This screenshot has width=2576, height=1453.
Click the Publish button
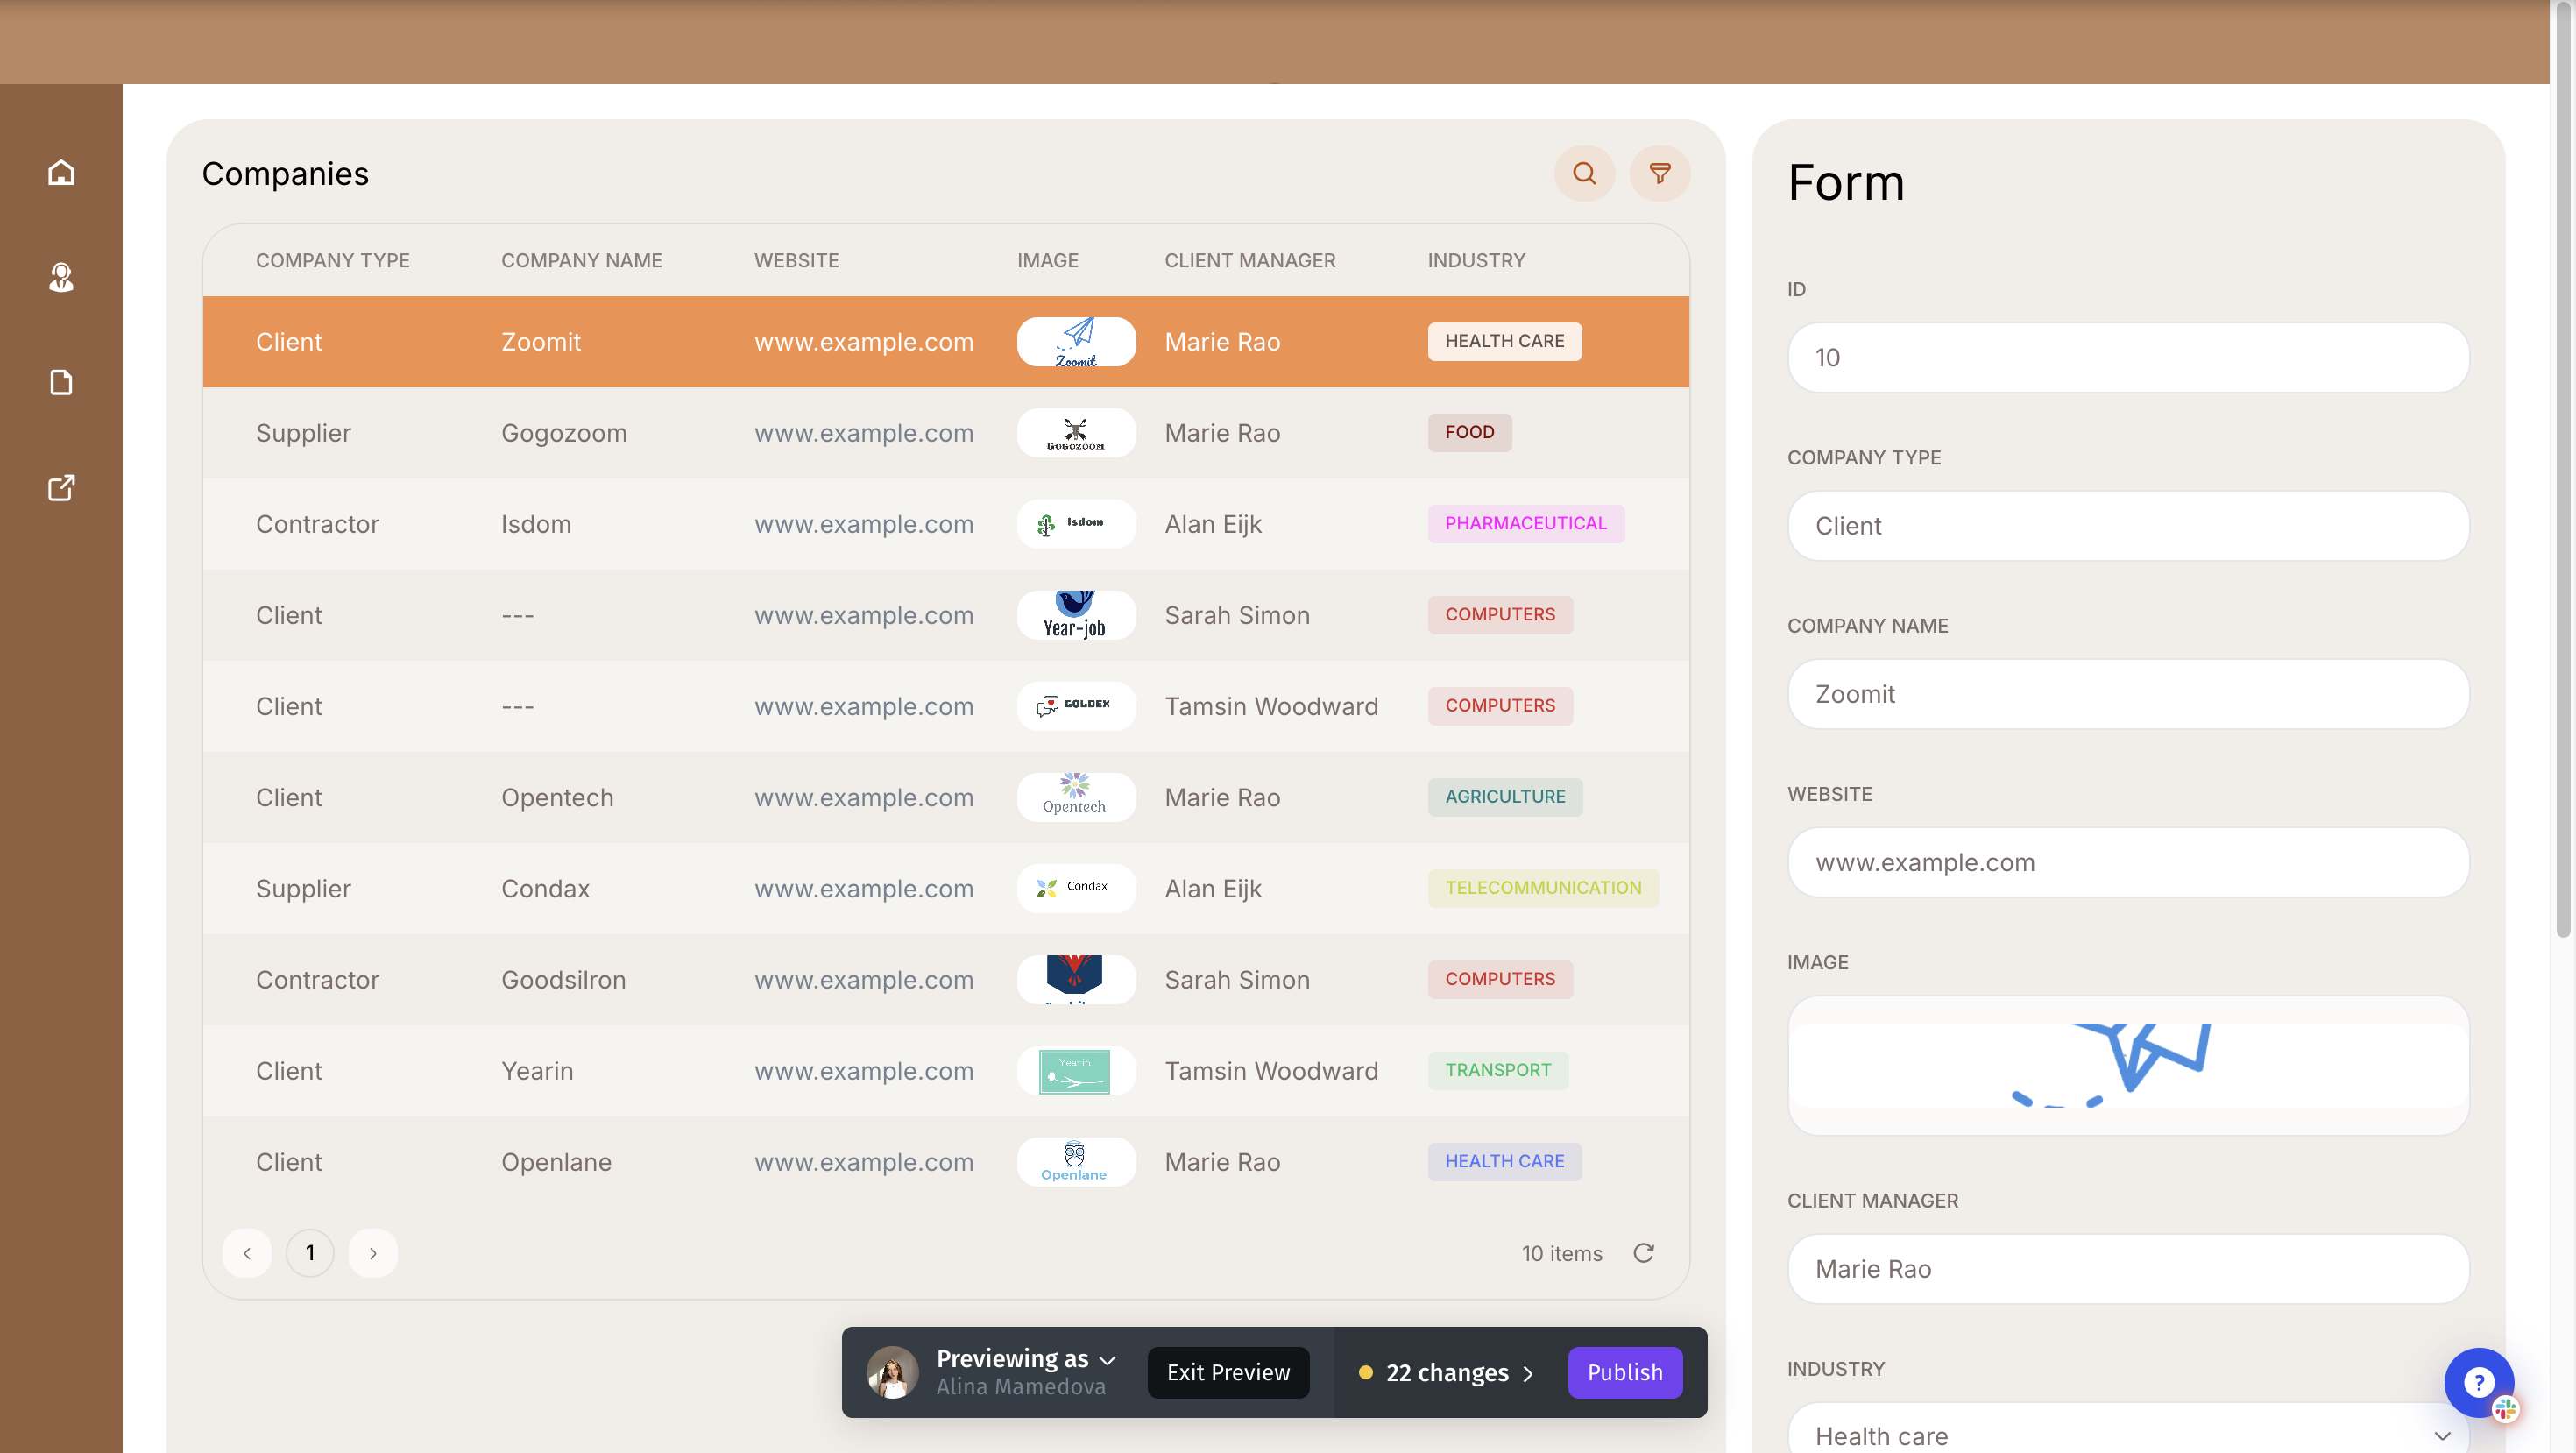[x=1624, y=1373]
